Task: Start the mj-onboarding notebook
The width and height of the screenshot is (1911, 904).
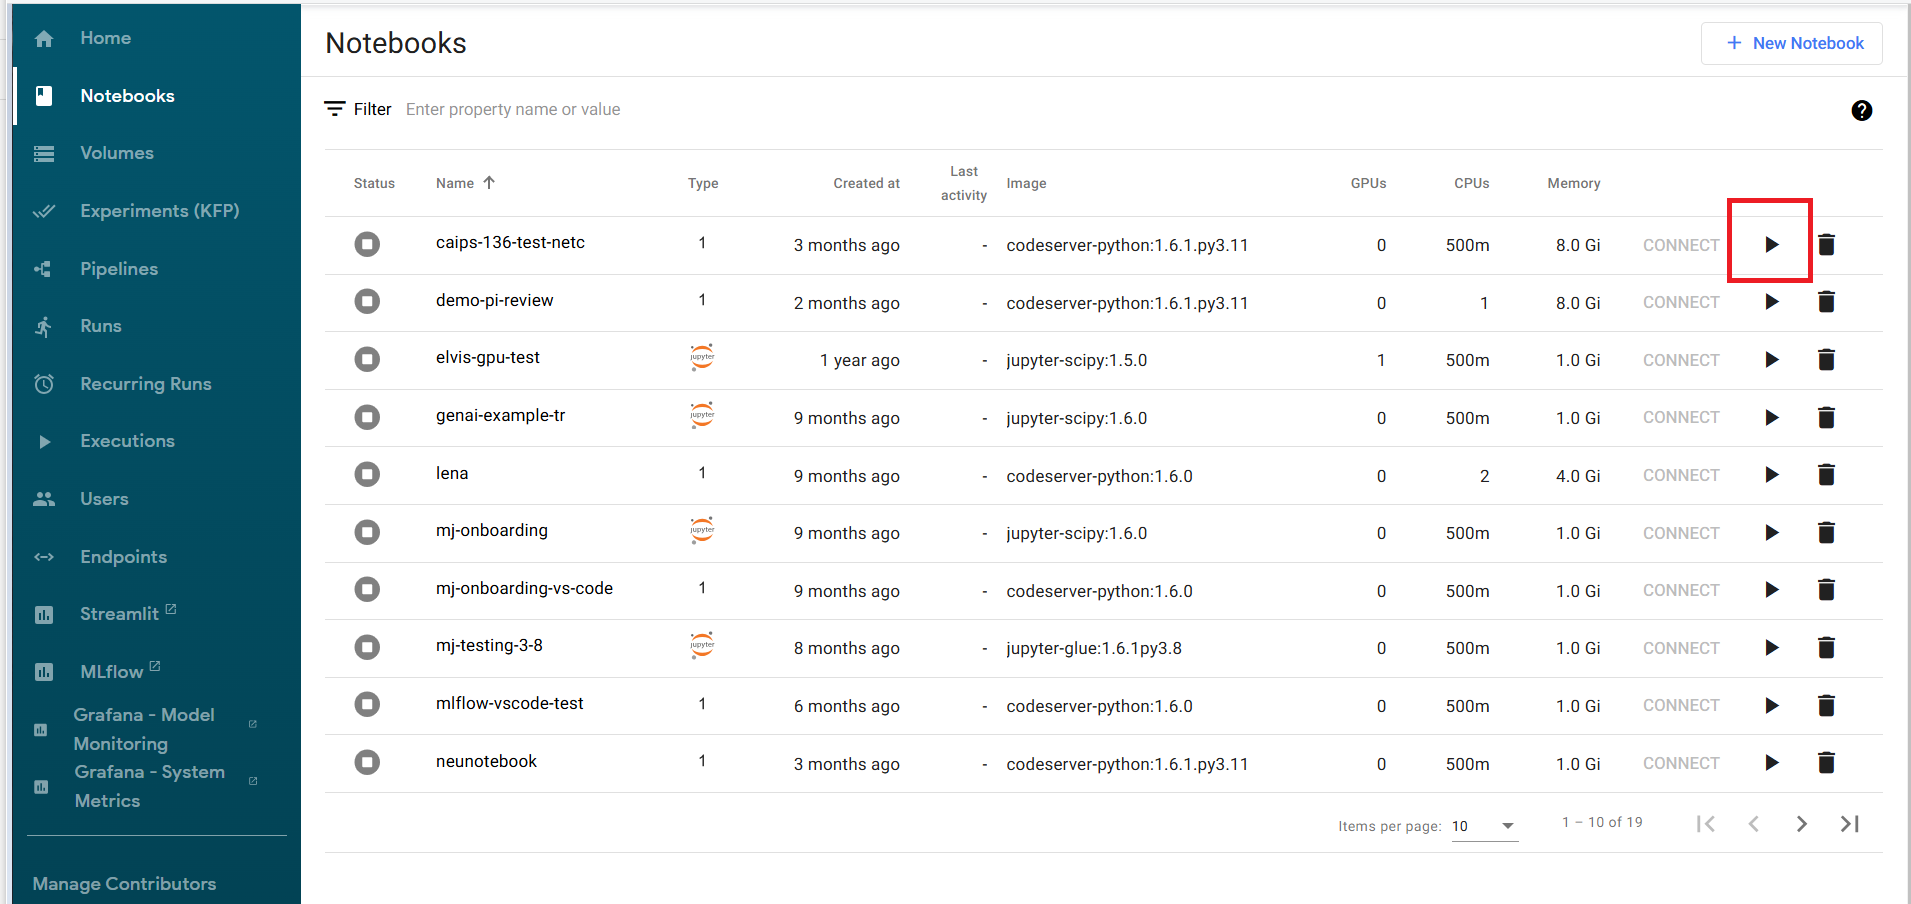Action: pos(1771,533)
